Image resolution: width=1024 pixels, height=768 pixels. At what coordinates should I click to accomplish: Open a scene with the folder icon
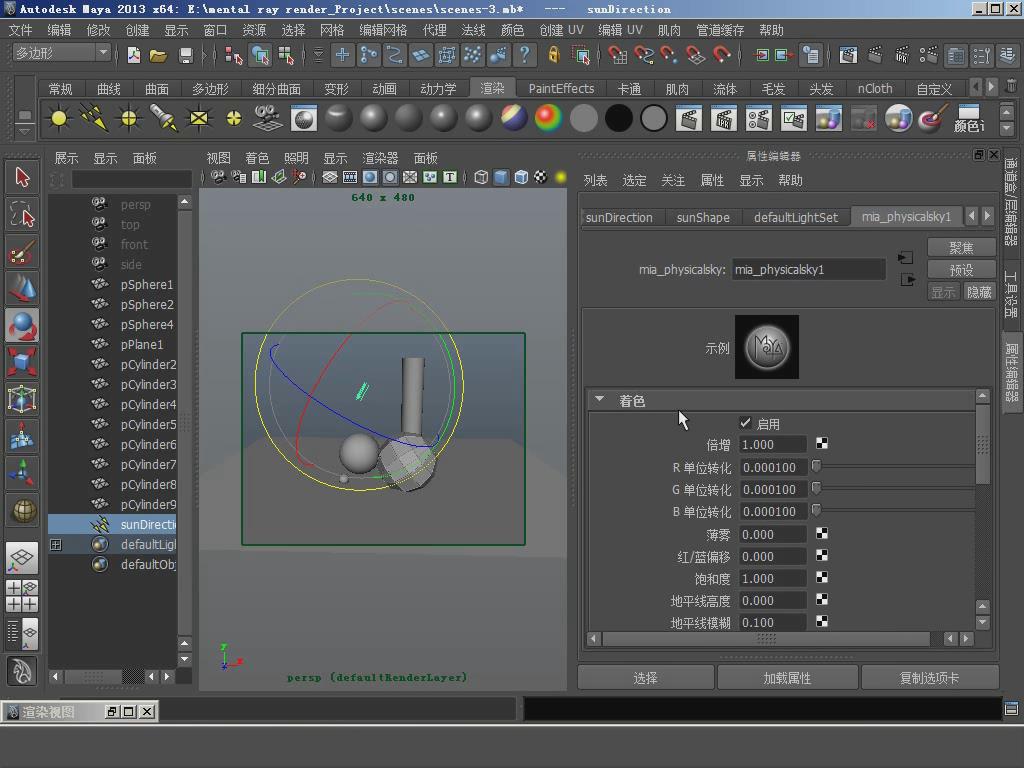point(159,56)
